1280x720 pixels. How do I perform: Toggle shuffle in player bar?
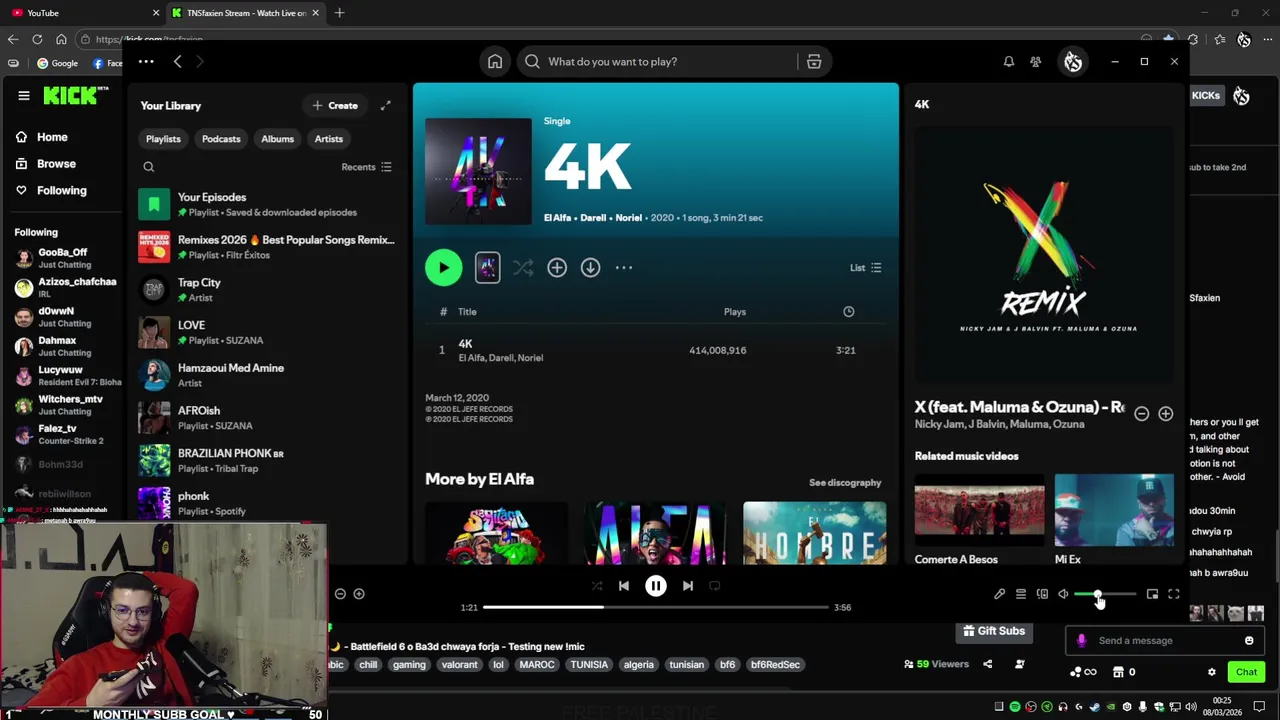(x=597, y=586)
